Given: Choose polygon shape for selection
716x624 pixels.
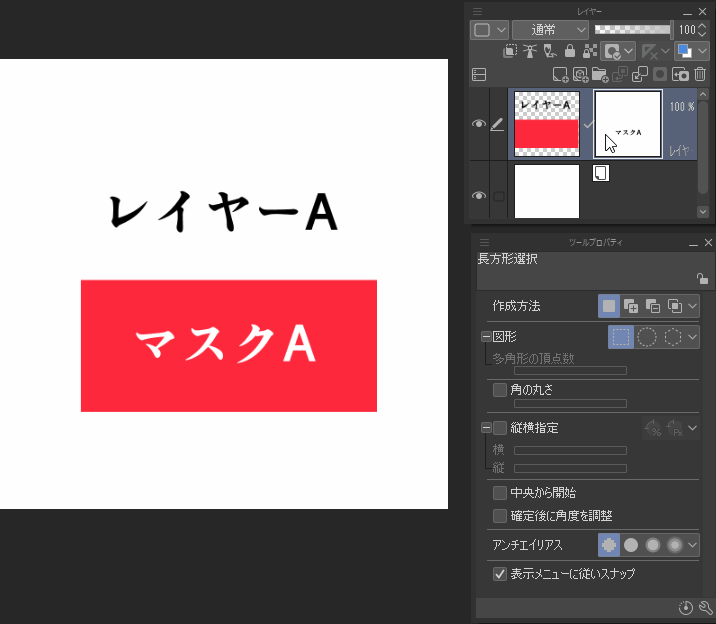Looking at the screenshot, I should tap(673, 337).
